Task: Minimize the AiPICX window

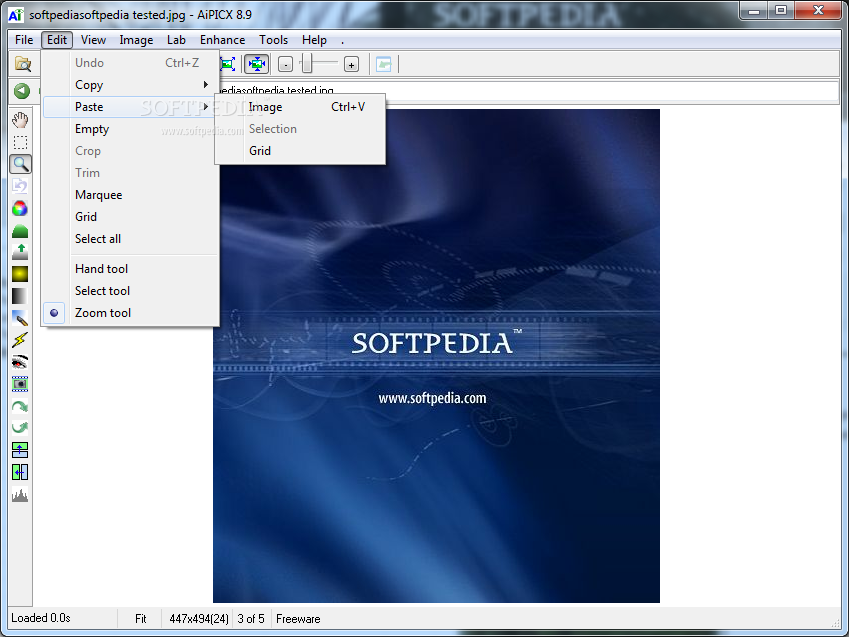Action: [754, 10]
